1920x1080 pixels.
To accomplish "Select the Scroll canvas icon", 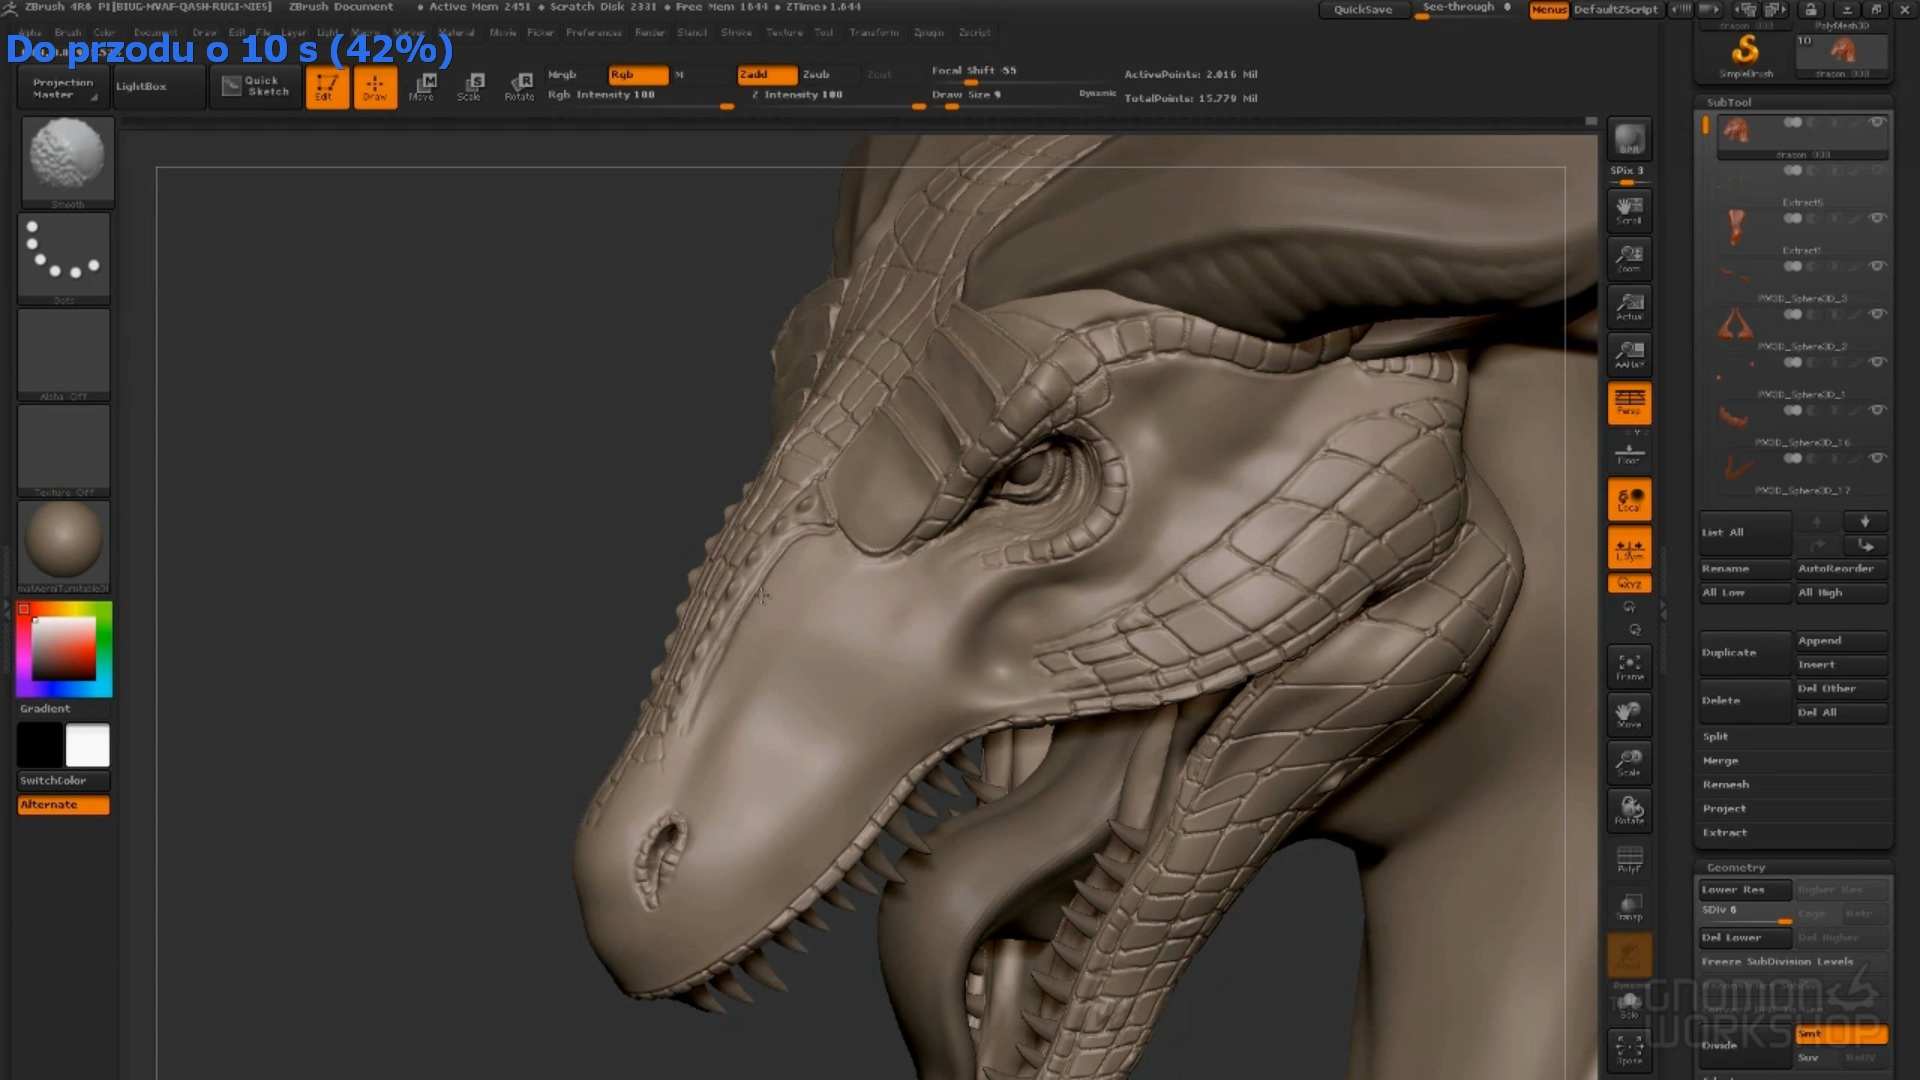I will pos(1629,211).
